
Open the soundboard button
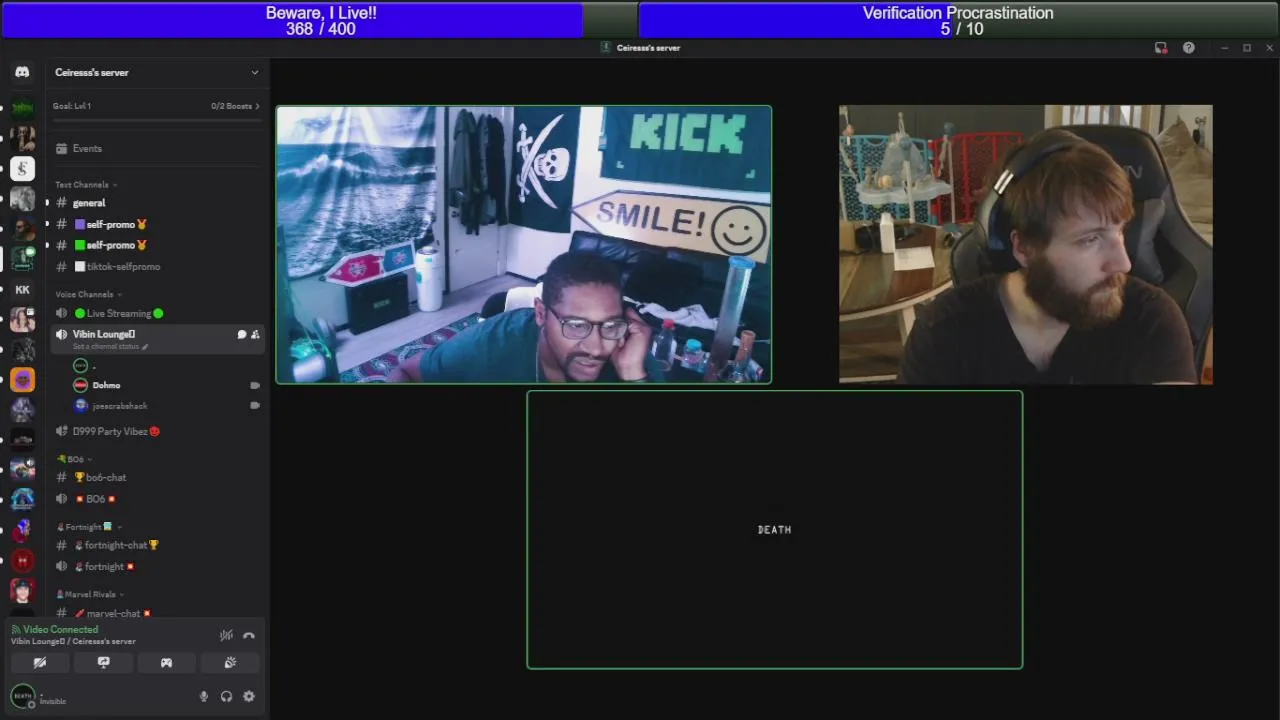point(230,662)
